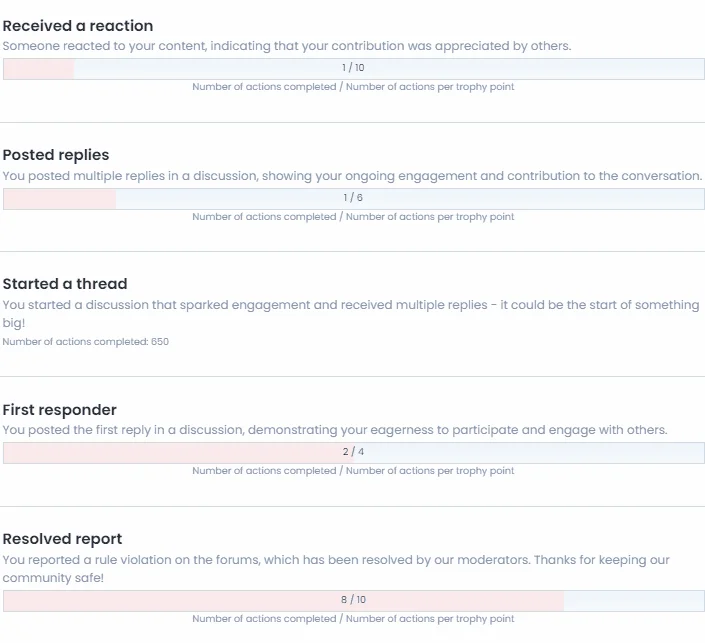The width and height of the screenshot is (705, 643).
Task: Click the Received a reaction progress bar
Action: pos(353,69)
